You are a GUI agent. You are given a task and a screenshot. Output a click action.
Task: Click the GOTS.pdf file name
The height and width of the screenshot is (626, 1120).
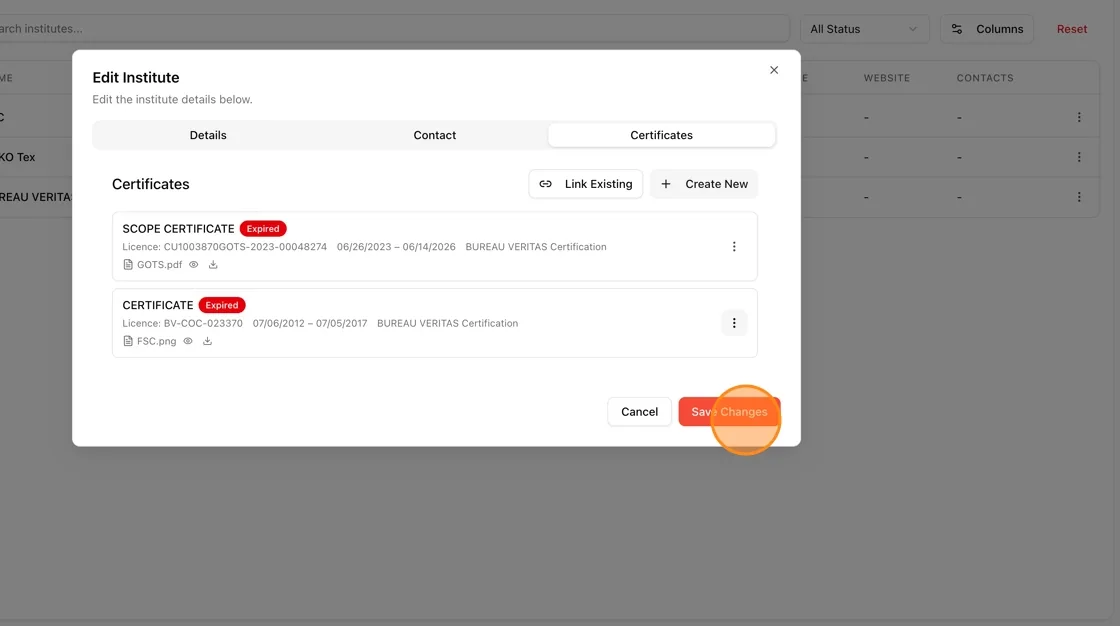click(x=159, y=264)
